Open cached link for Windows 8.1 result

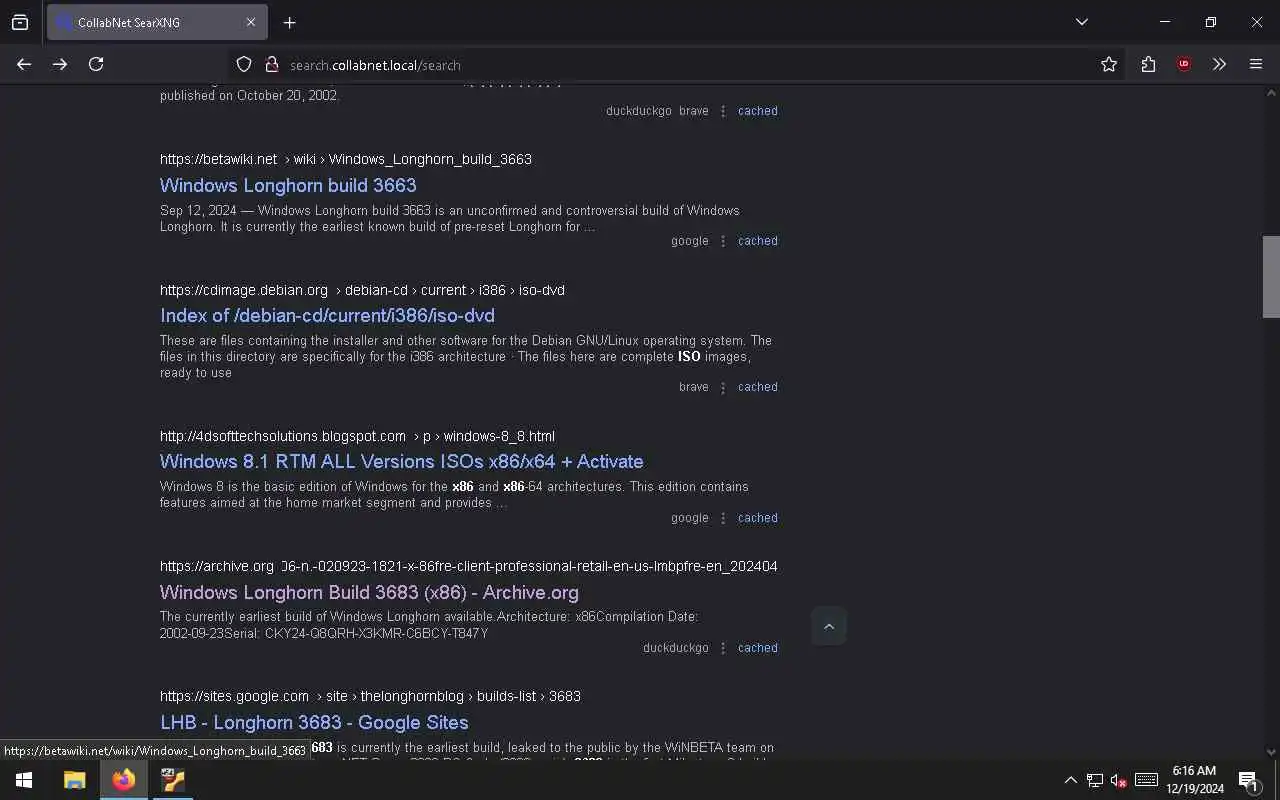point(757,518)
